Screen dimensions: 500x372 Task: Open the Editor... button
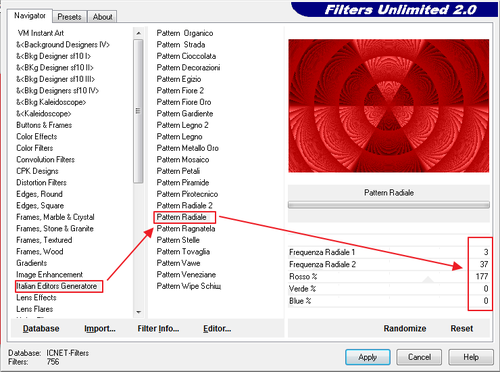pos(217,329)
